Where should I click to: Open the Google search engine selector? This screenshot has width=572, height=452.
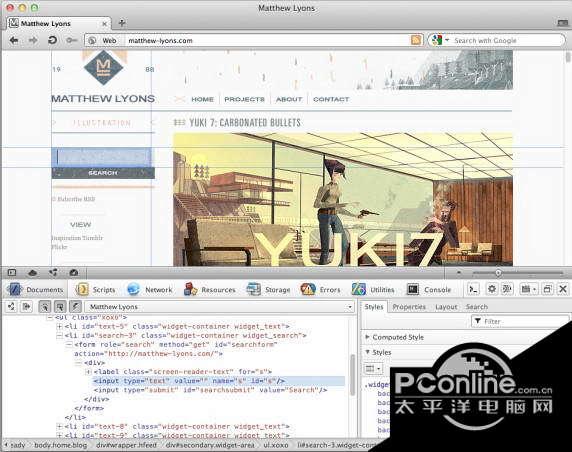440,40
